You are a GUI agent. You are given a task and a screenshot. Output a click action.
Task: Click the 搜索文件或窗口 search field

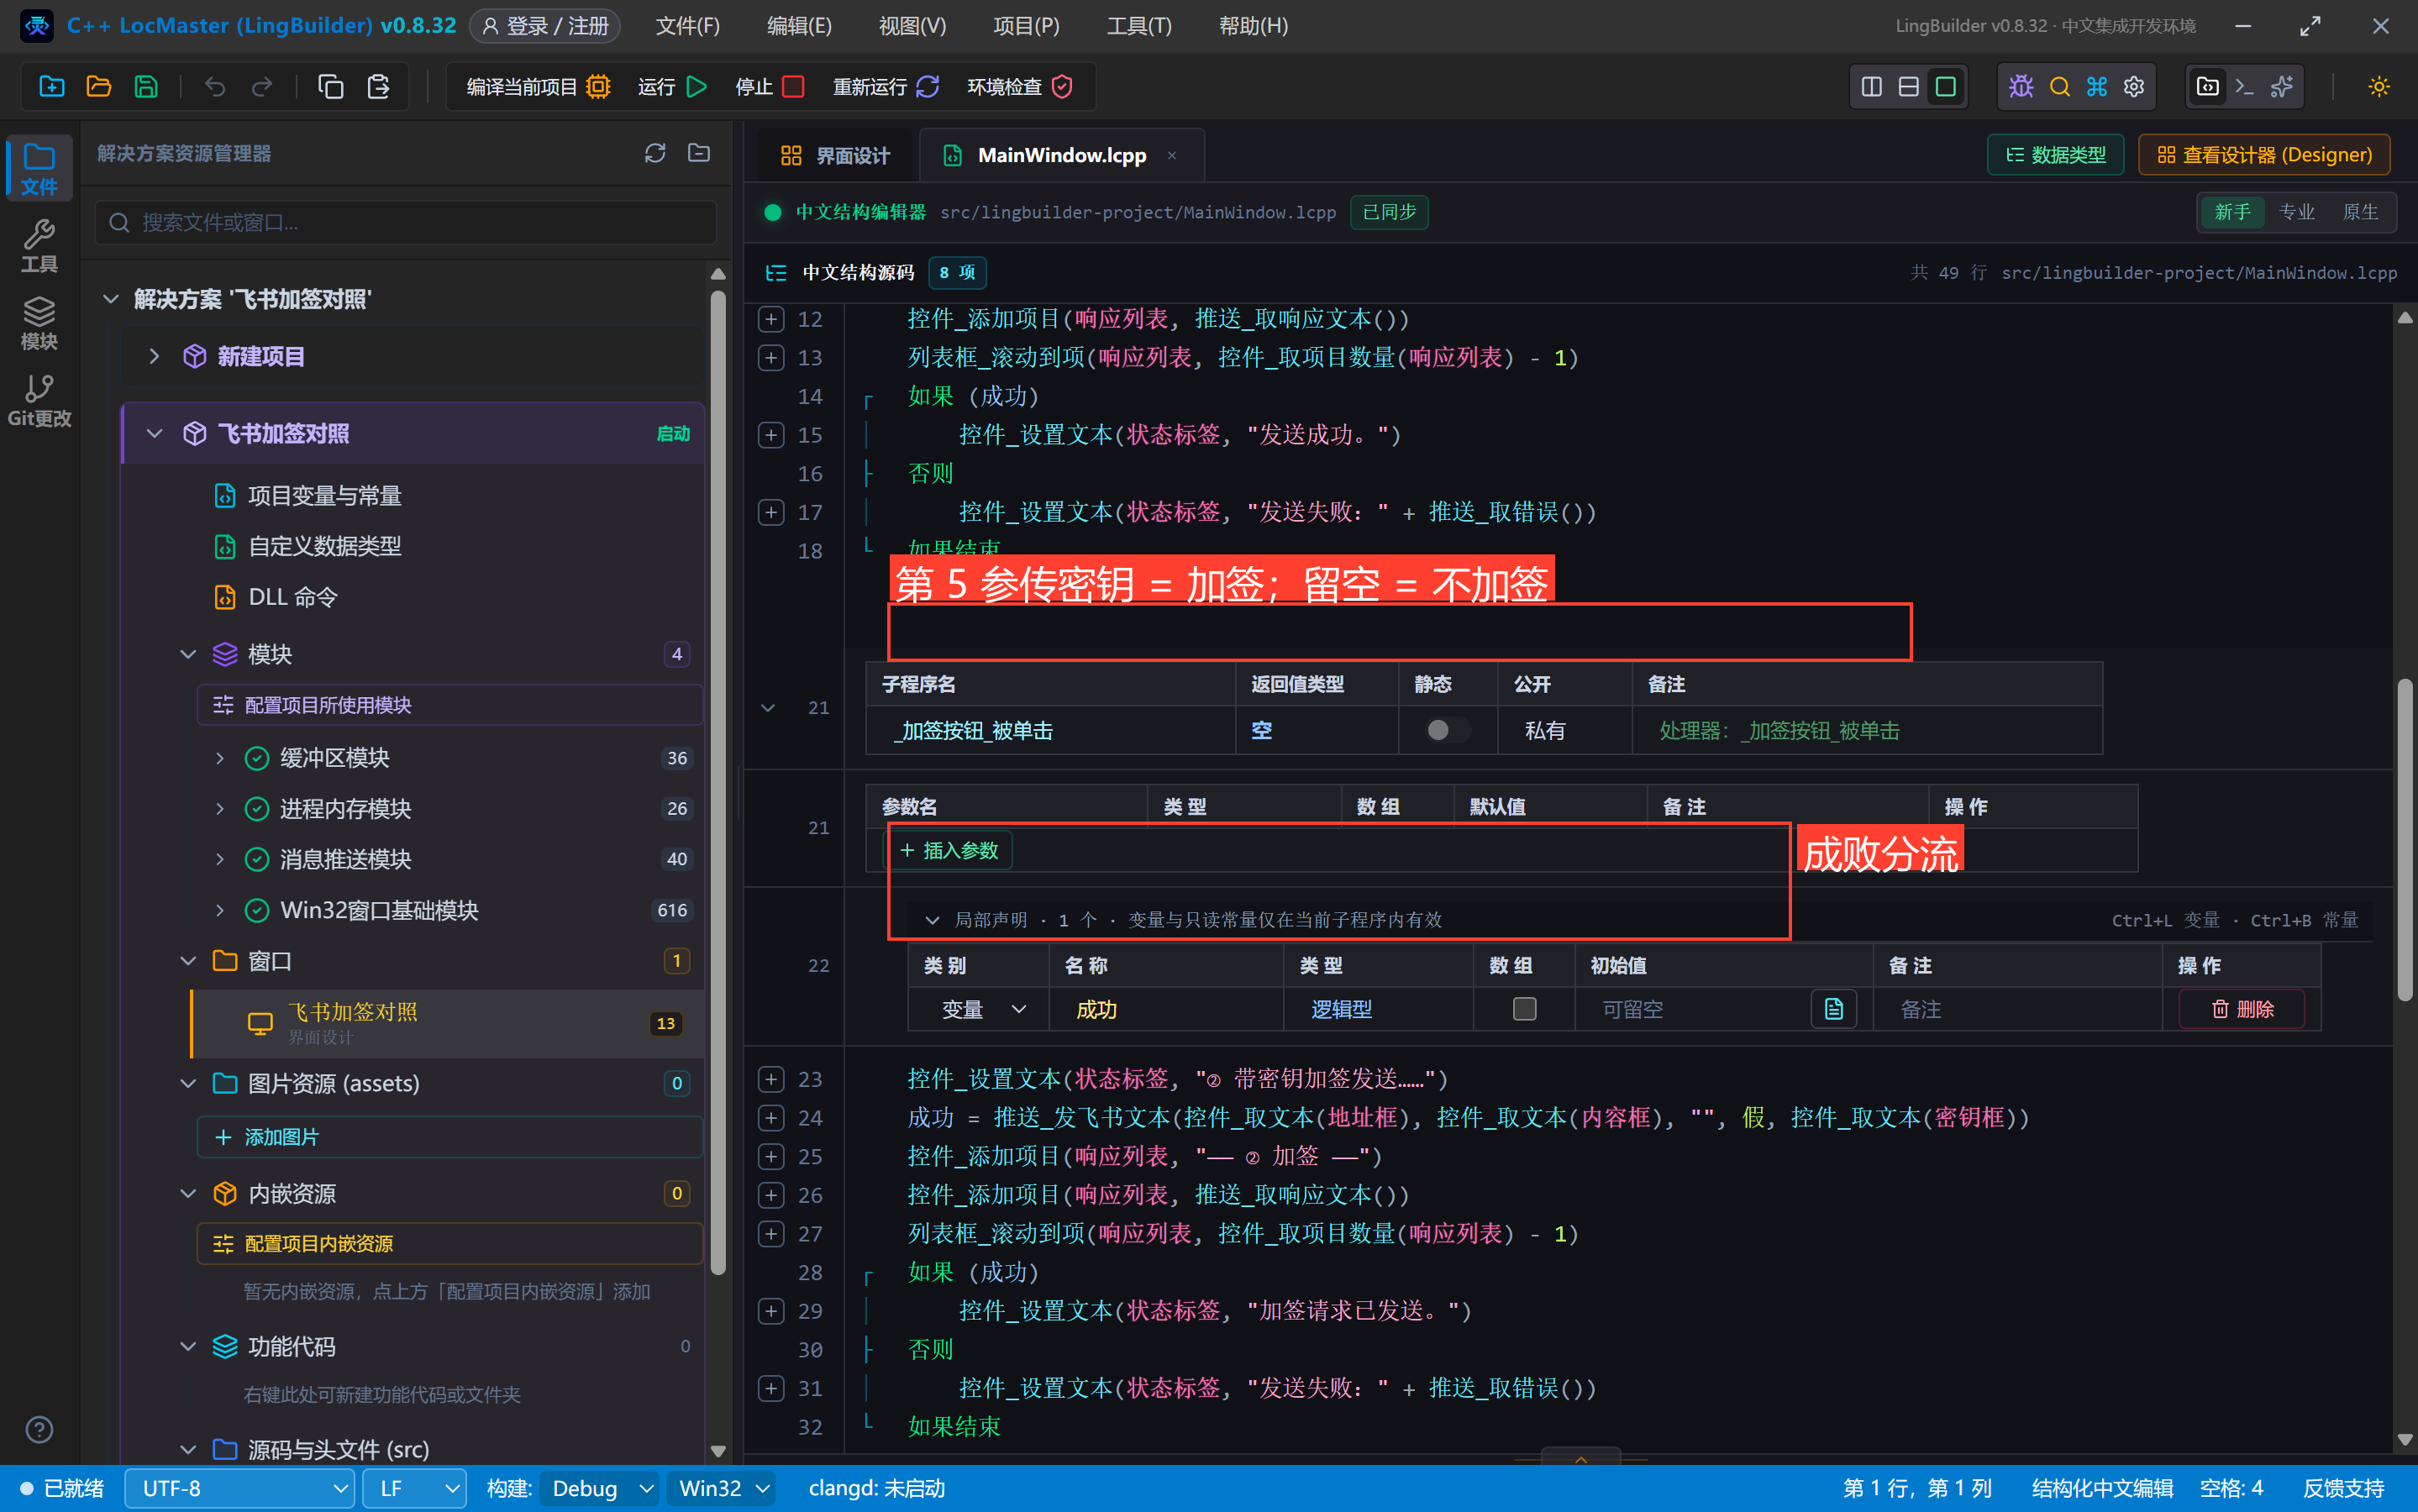point(406,222)
